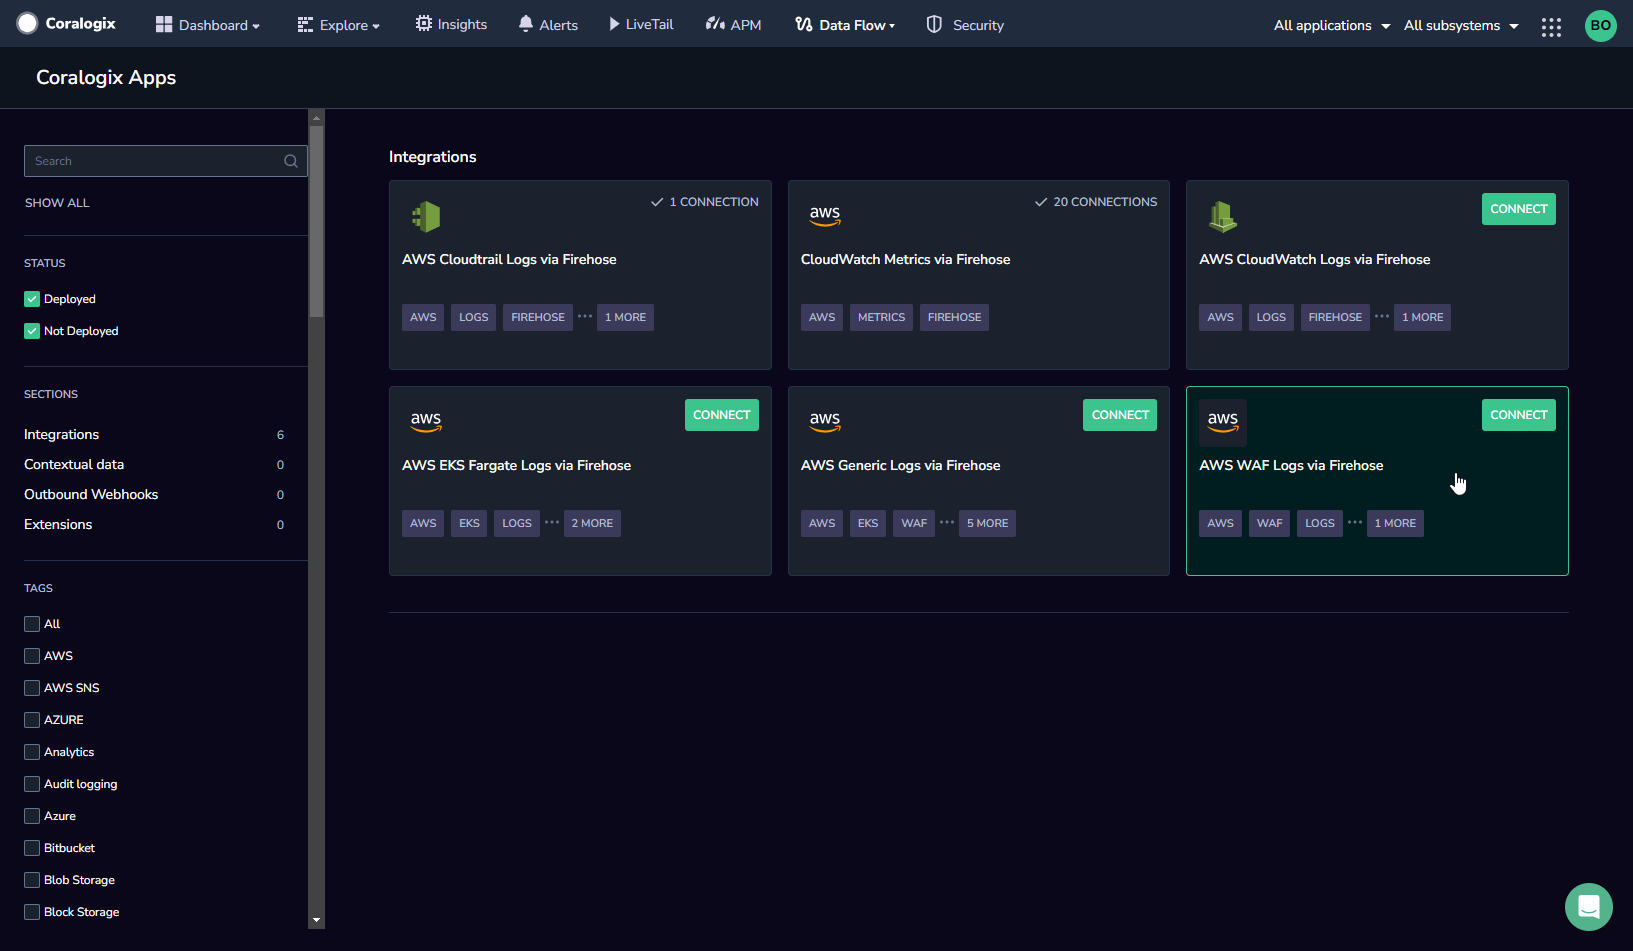
Task: Open the Dashboard menu
Action: coord(208,25)
